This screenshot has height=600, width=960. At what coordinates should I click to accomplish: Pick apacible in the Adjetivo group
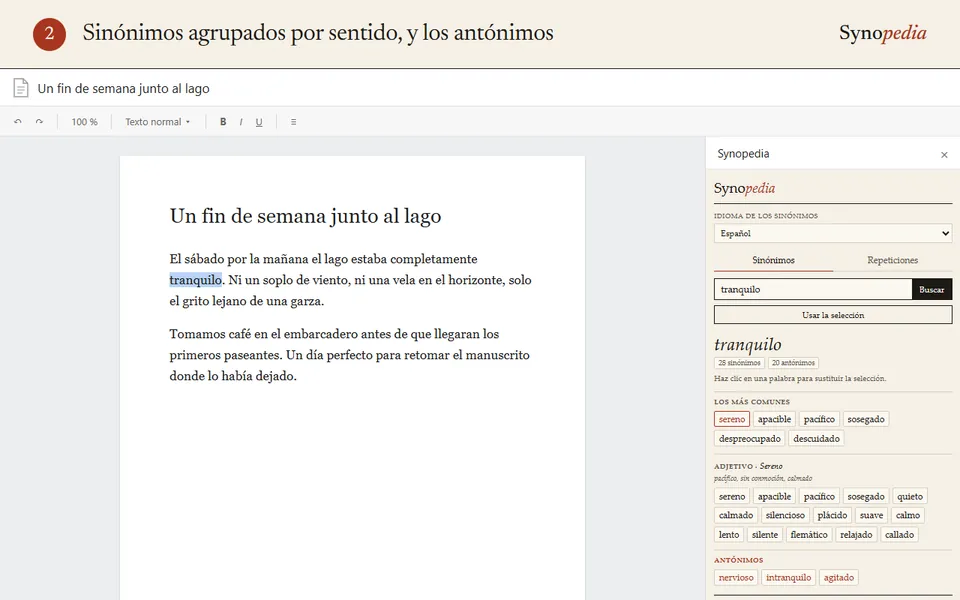(x=774, y=497)
